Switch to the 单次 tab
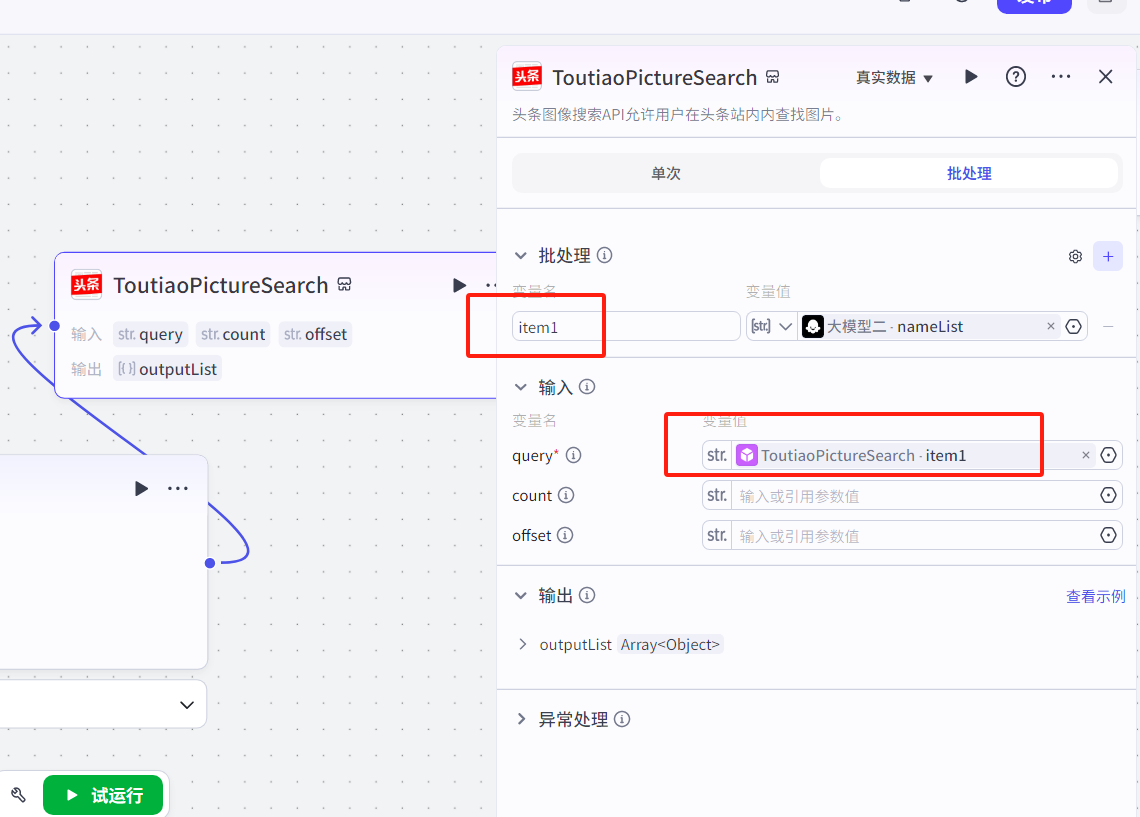 point(666,173)
